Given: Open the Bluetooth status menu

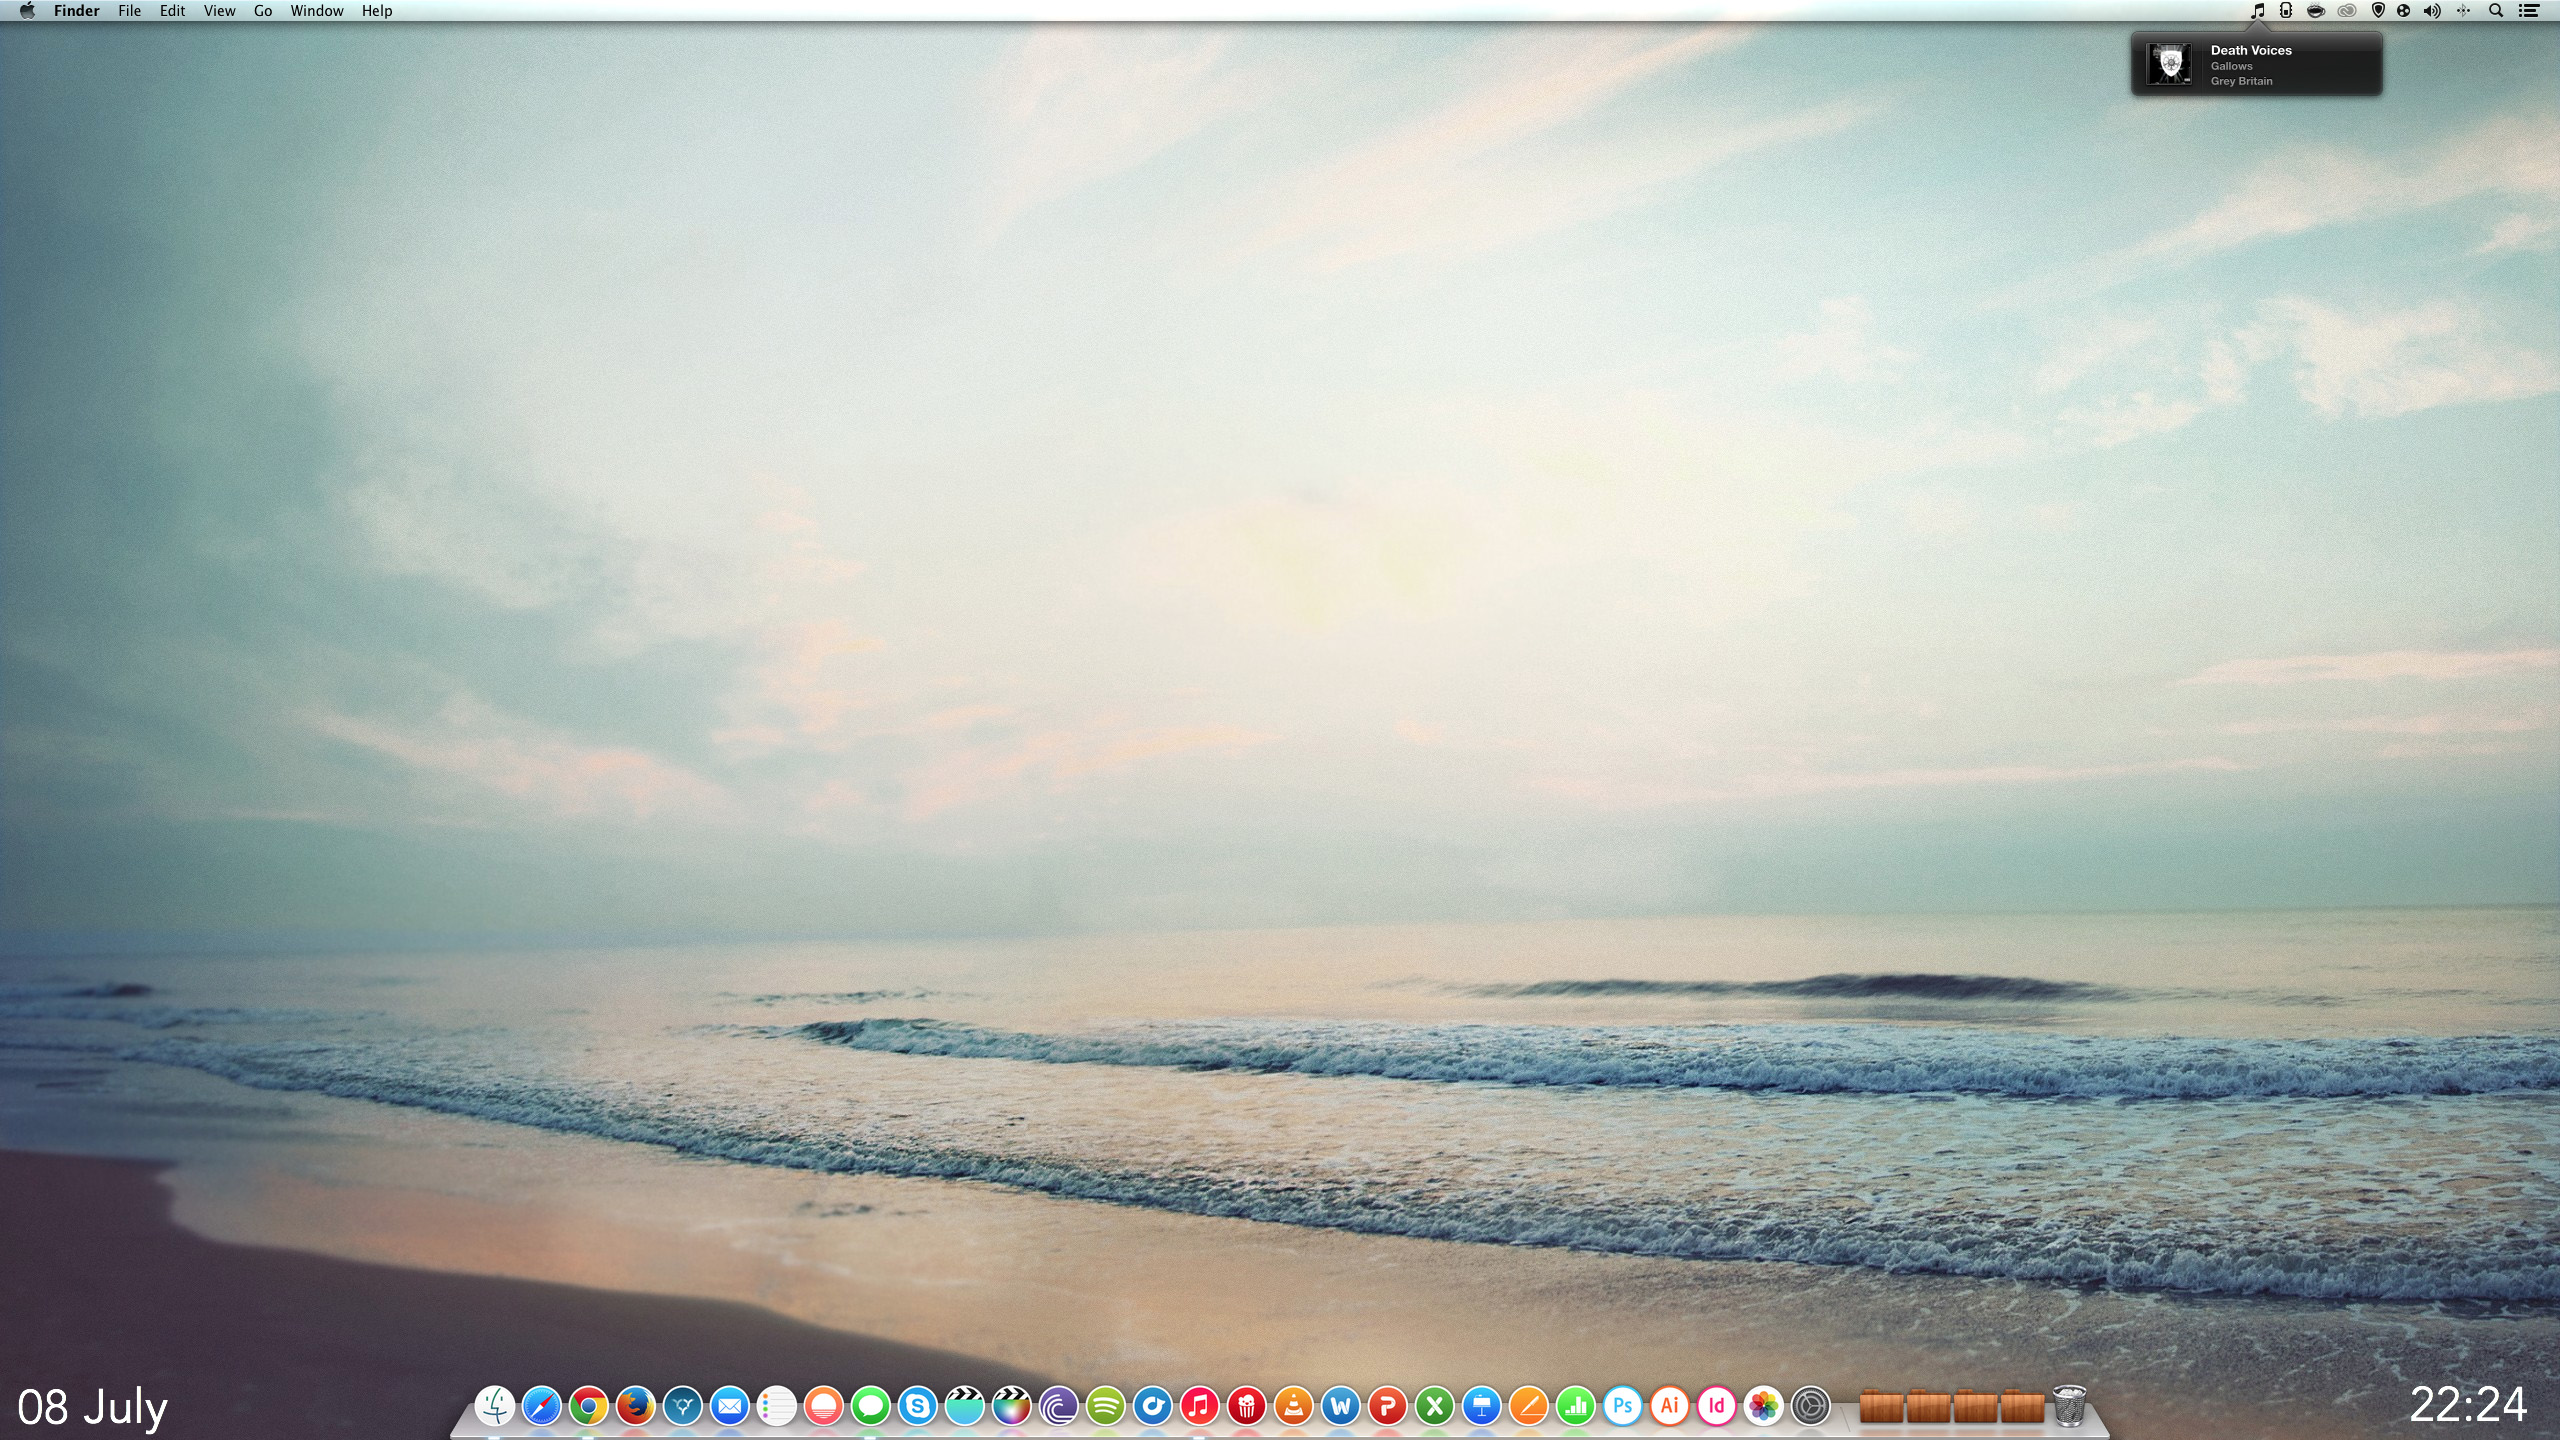Looking at the screenshot, I should pos(2464,11).
